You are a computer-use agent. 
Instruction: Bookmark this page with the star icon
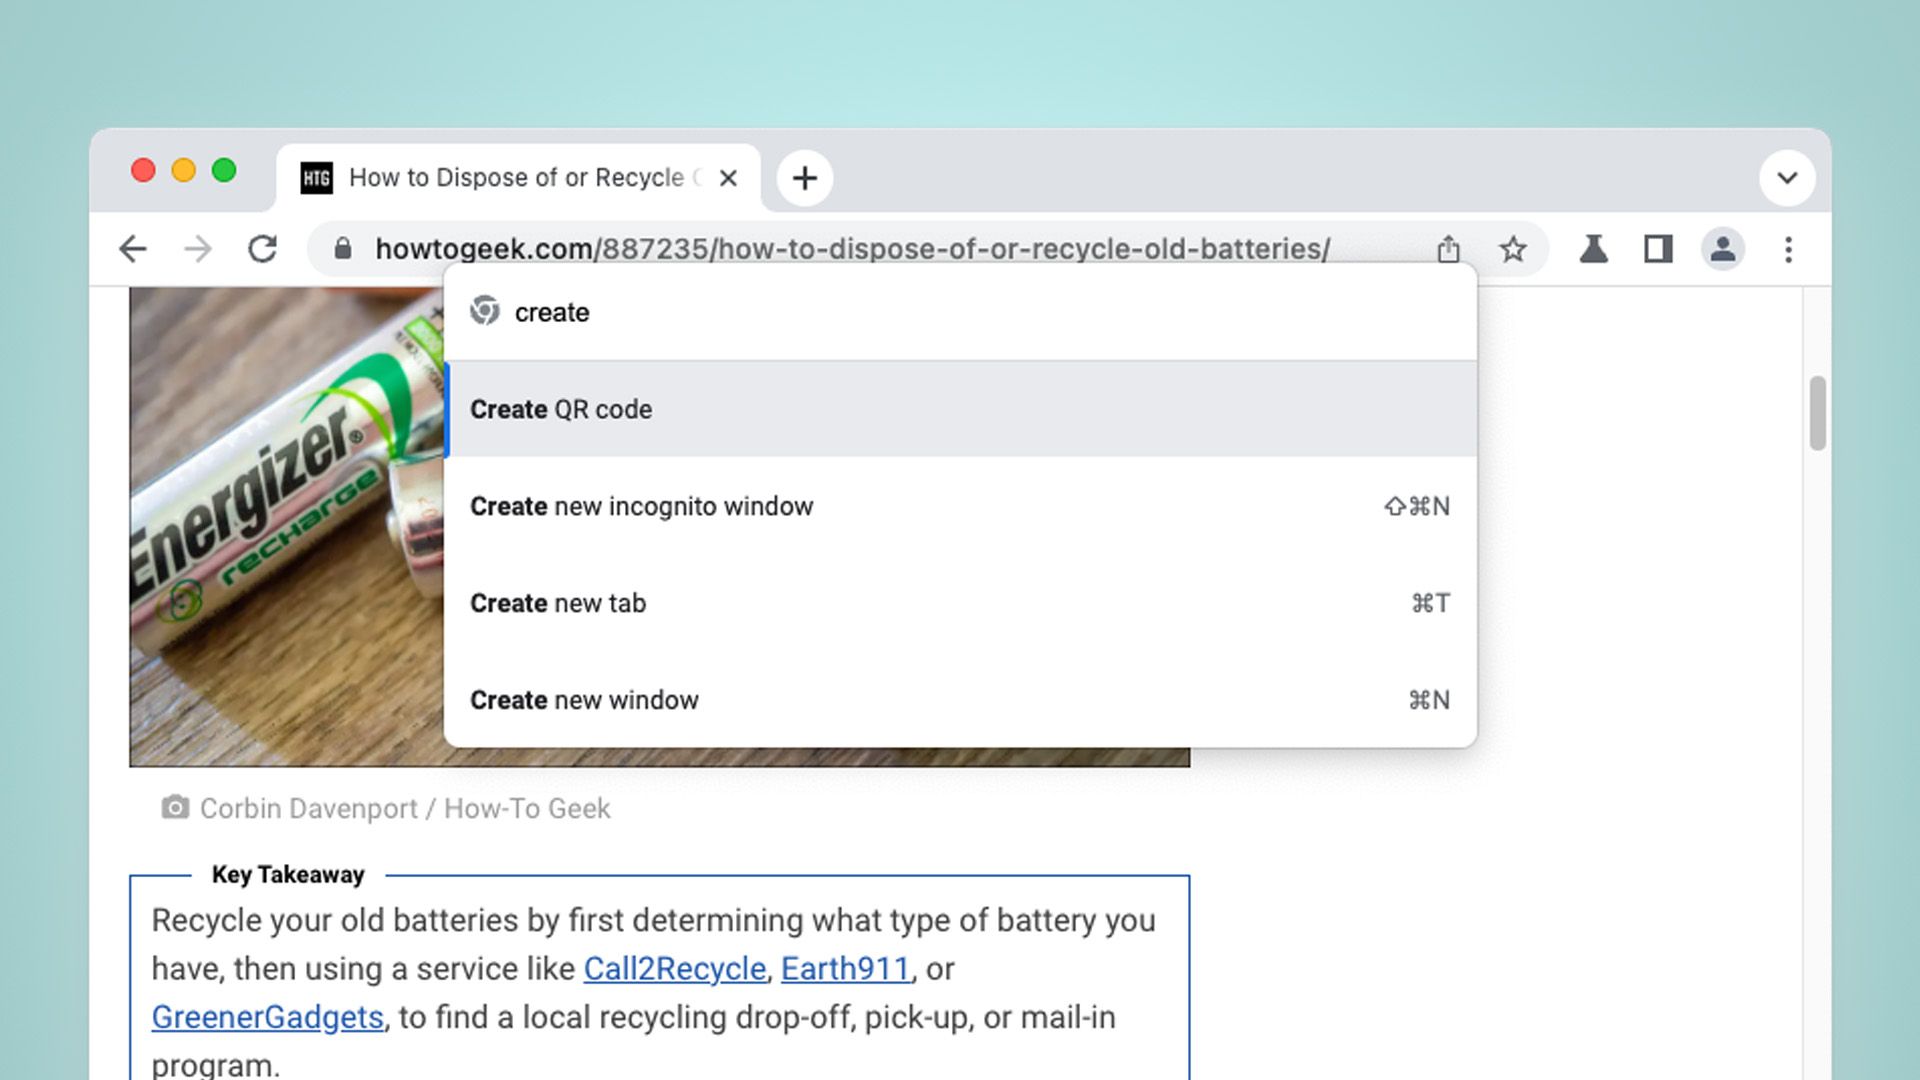pos(1512,249)
